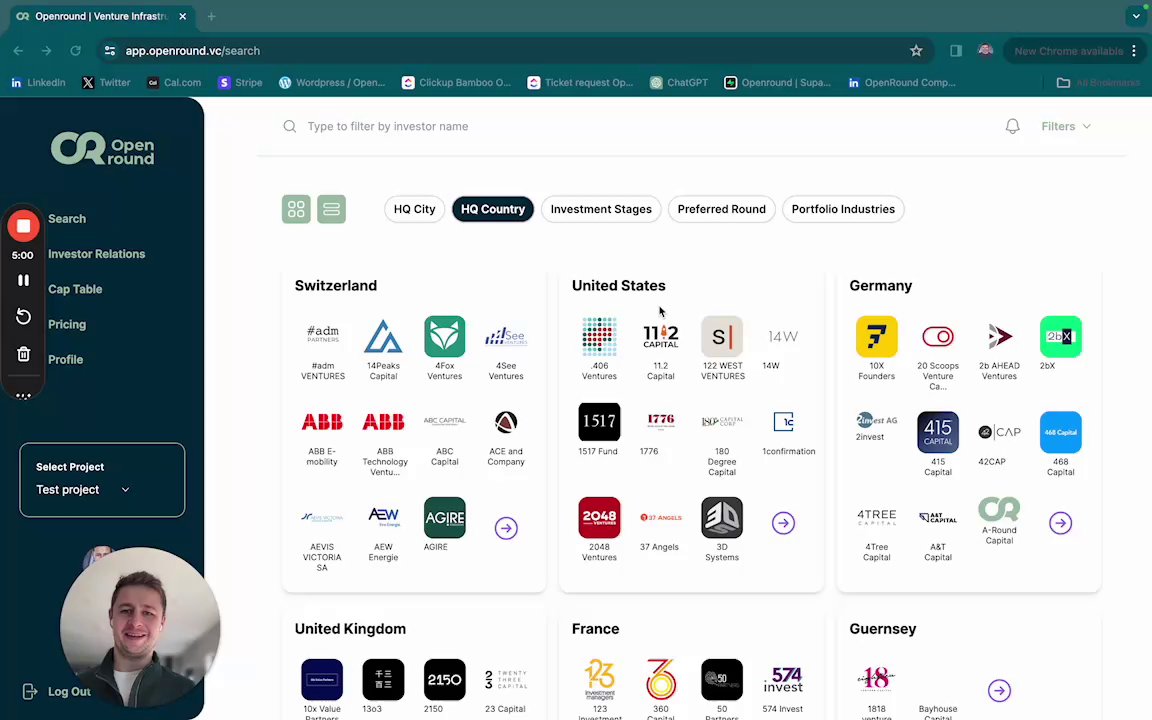Open the 415 Capital logo
Viewport: 1152px width, 720px height.
click(938, 433)
